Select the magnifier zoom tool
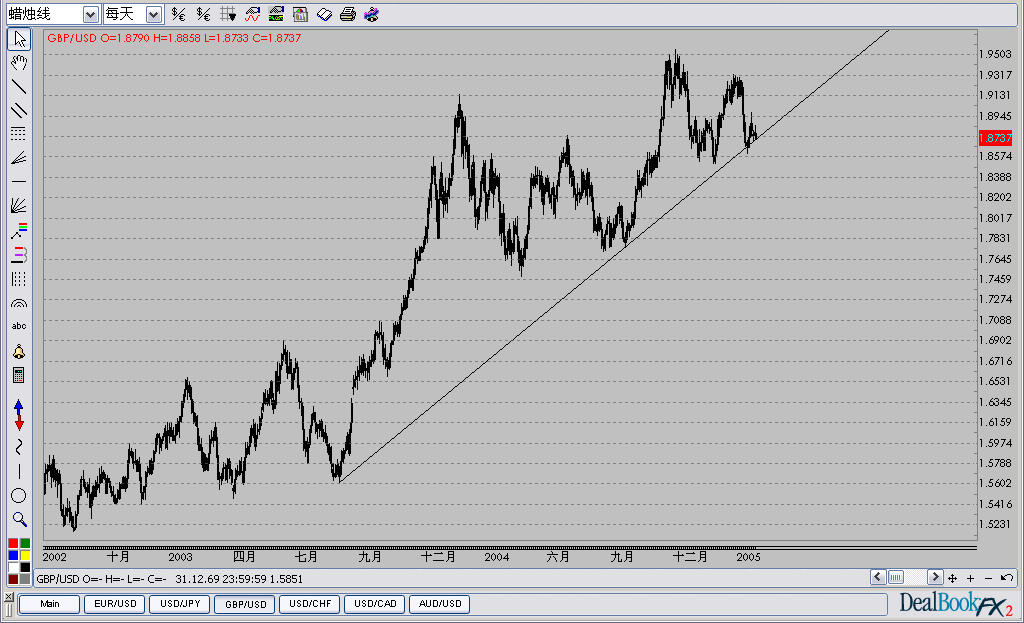 19,519
